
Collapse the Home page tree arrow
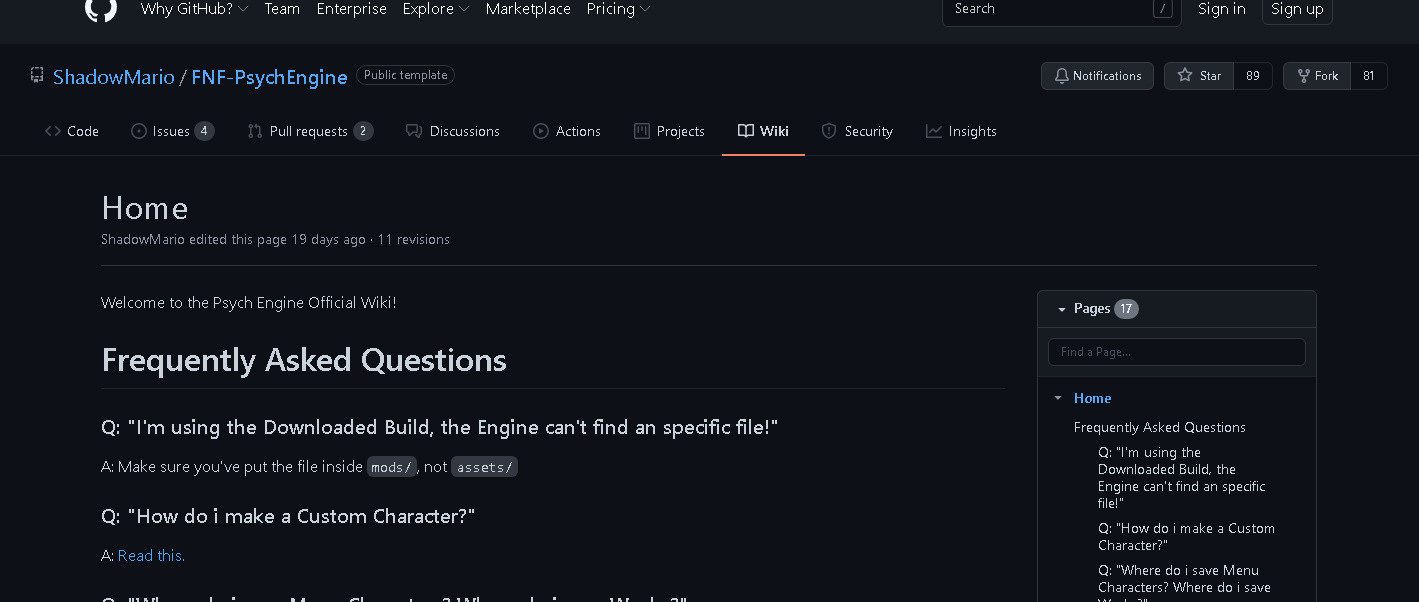coord(1058,398)
